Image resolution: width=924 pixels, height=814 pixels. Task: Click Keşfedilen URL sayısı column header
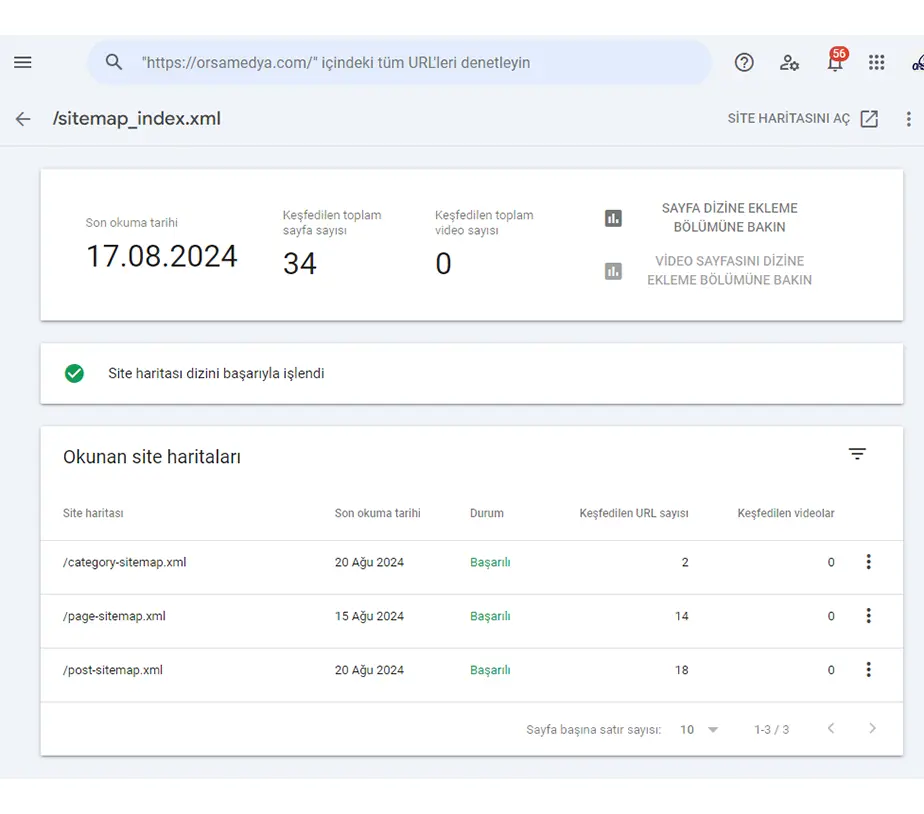click(634, 513)
